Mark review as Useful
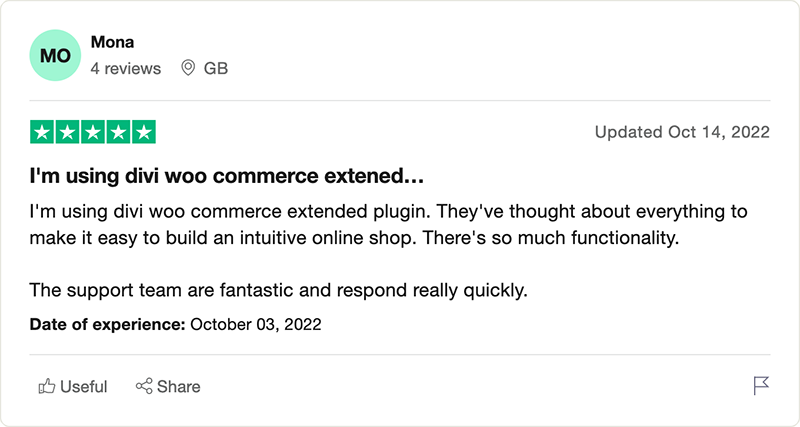The image size is (800, 427). (x=73, y=386)
